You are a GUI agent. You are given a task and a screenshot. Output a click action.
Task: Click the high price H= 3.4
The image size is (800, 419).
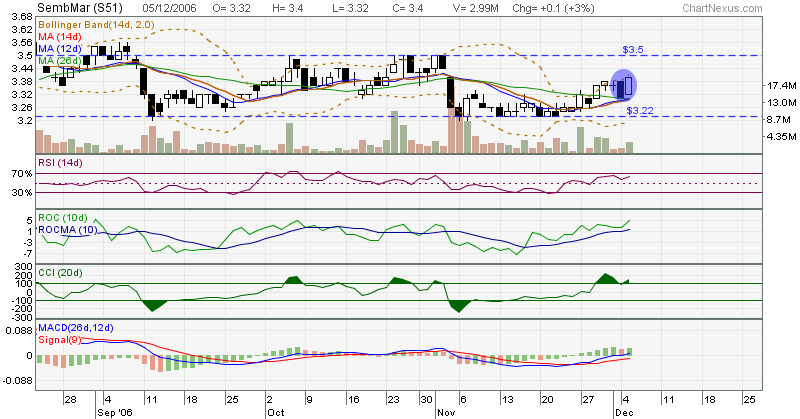288,8
